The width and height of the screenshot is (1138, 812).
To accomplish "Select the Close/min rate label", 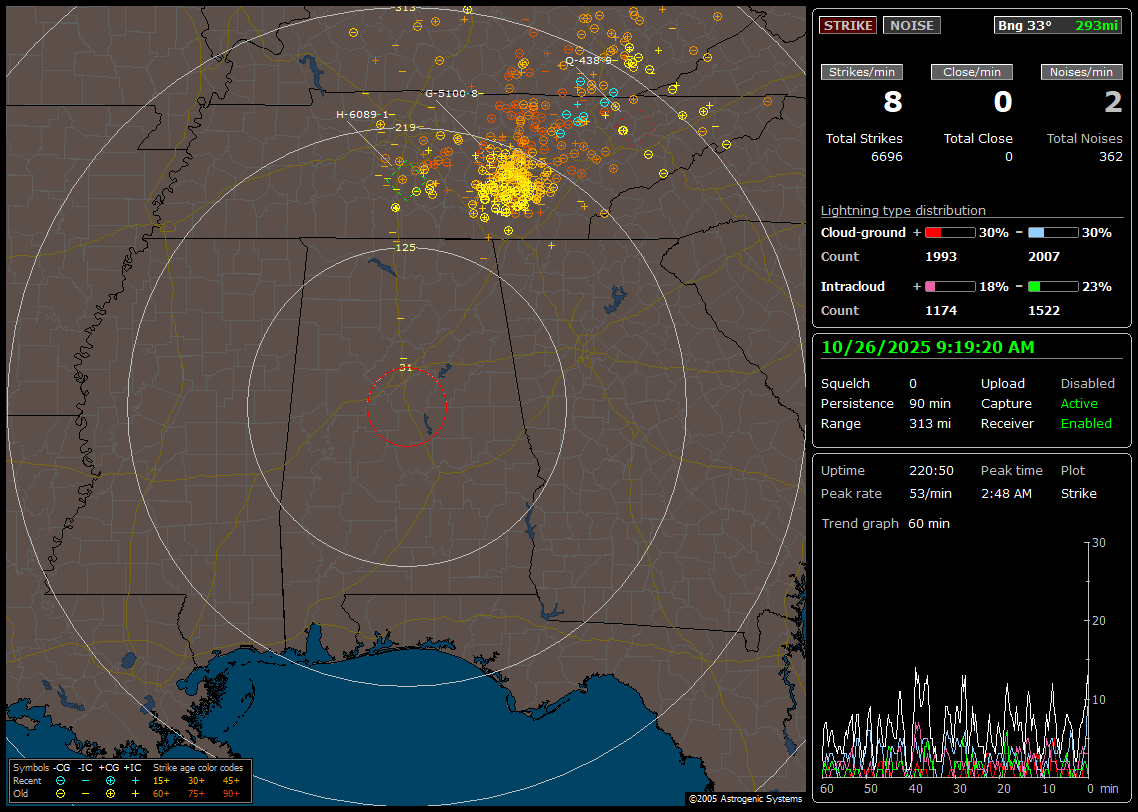I will tap(971, 72).
